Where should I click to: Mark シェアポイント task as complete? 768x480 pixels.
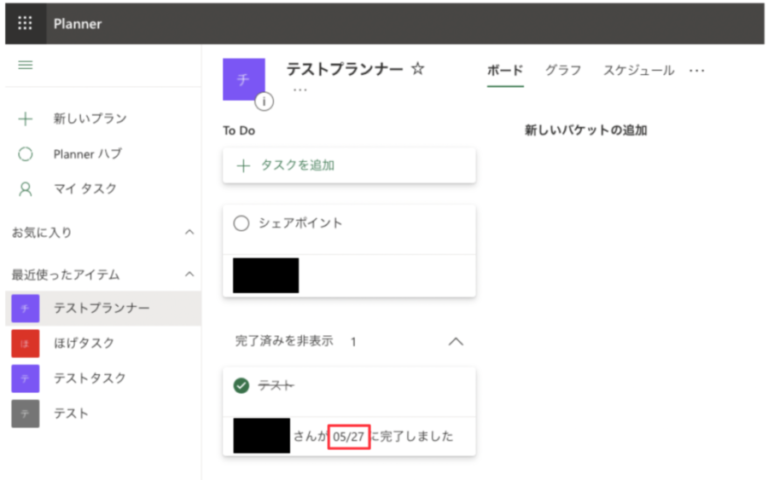[241, 224]
